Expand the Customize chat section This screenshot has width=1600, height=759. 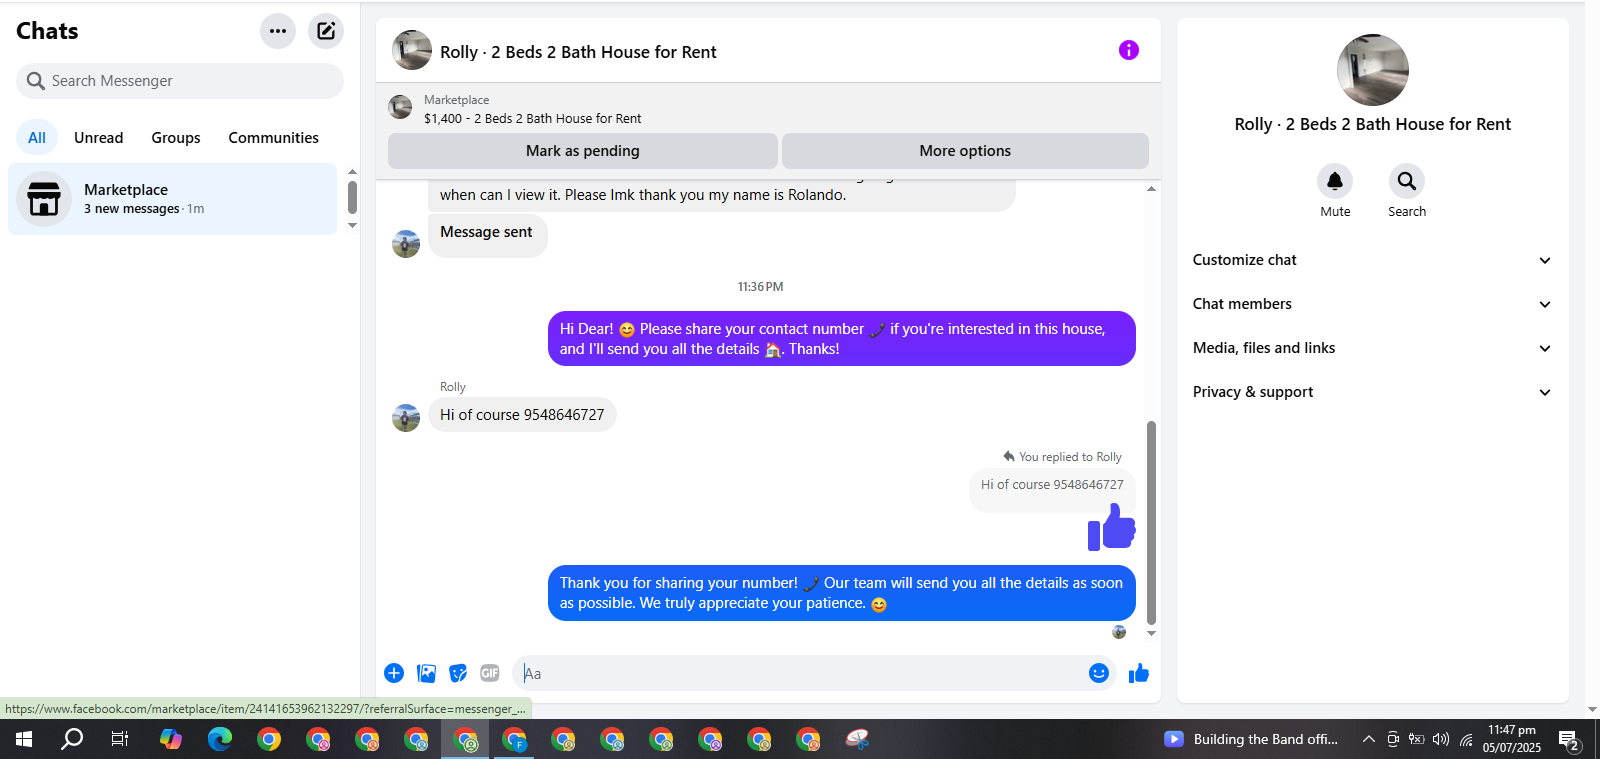[1372, 260]
